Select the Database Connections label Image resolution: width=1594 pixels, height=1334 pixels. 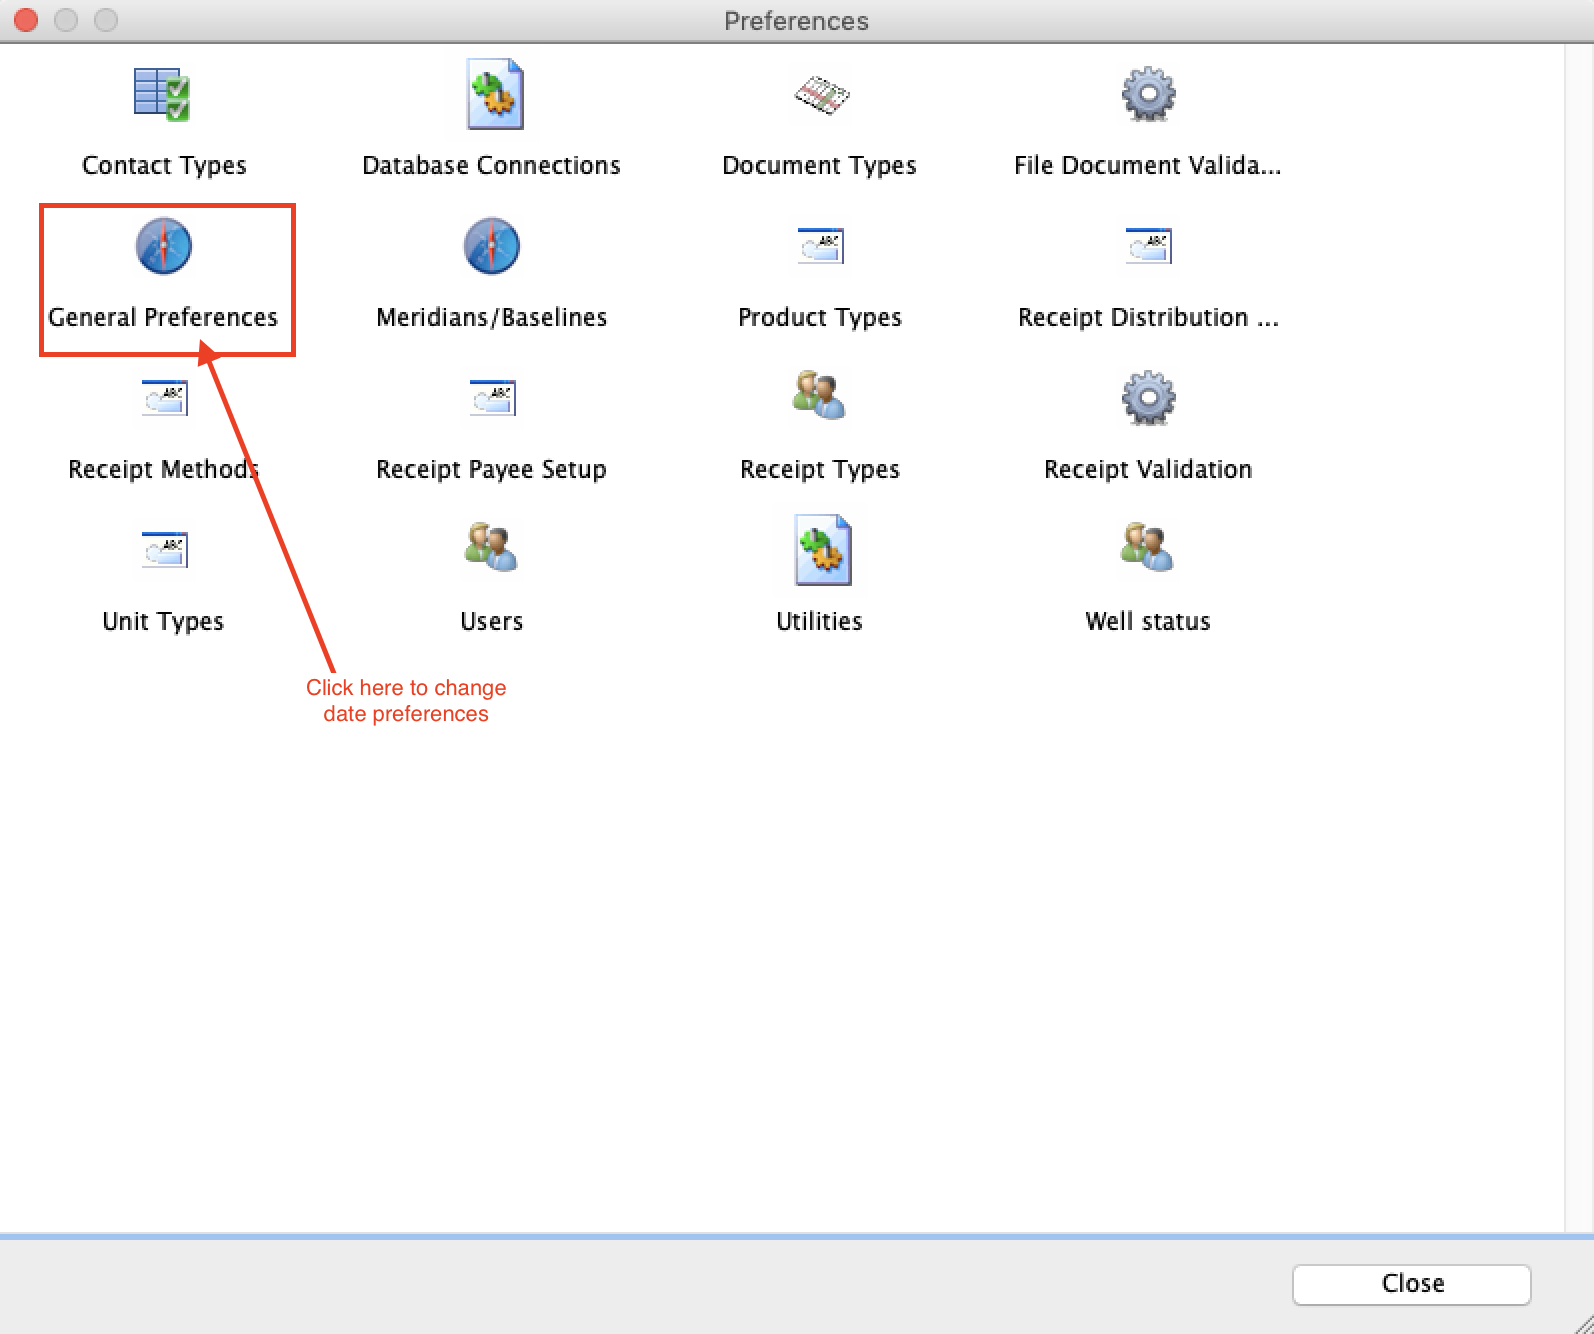491,166
